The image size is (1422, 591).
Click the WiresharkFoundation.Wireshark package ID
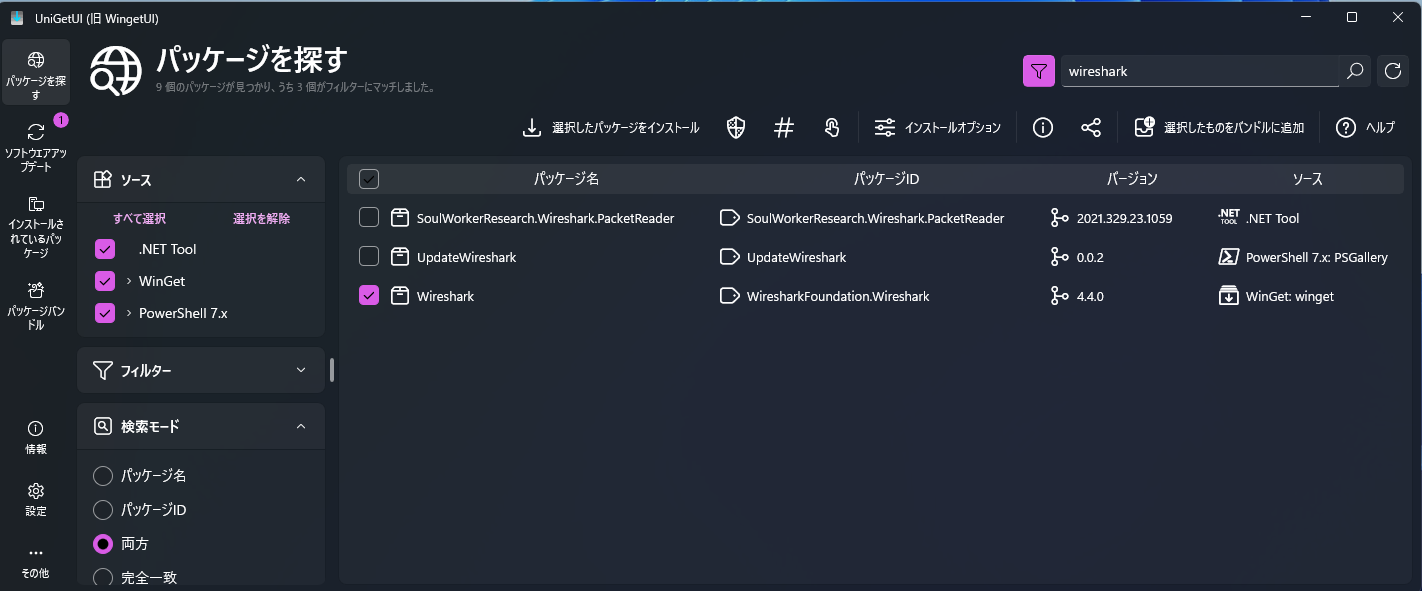(838, 296)
